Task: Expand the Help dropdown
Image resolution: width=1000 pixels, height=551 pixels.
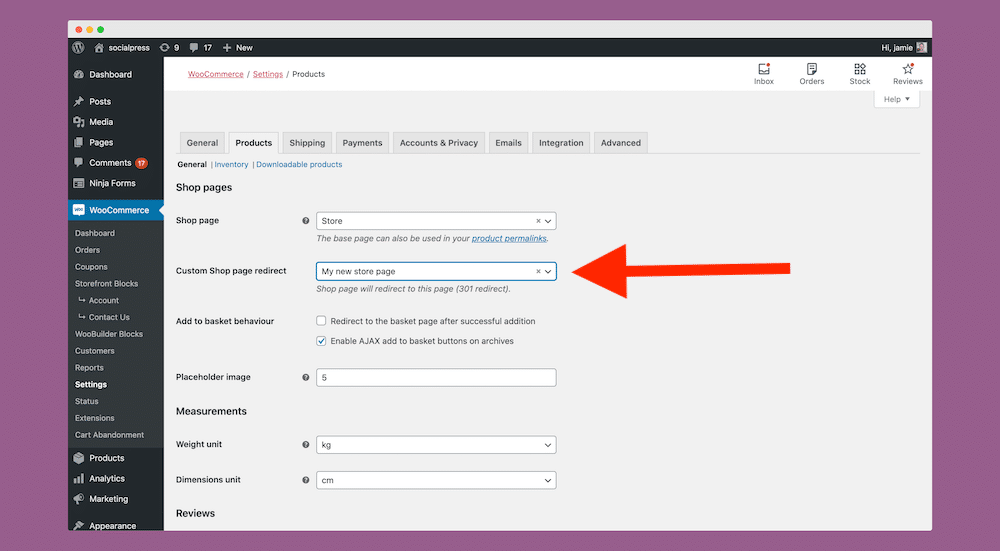Action: [897, 99]
